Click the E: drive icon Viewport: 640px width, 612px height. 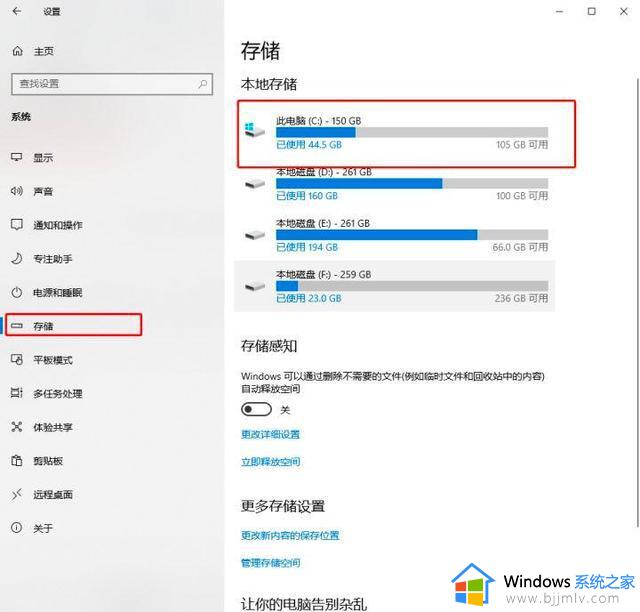[255, 235]
